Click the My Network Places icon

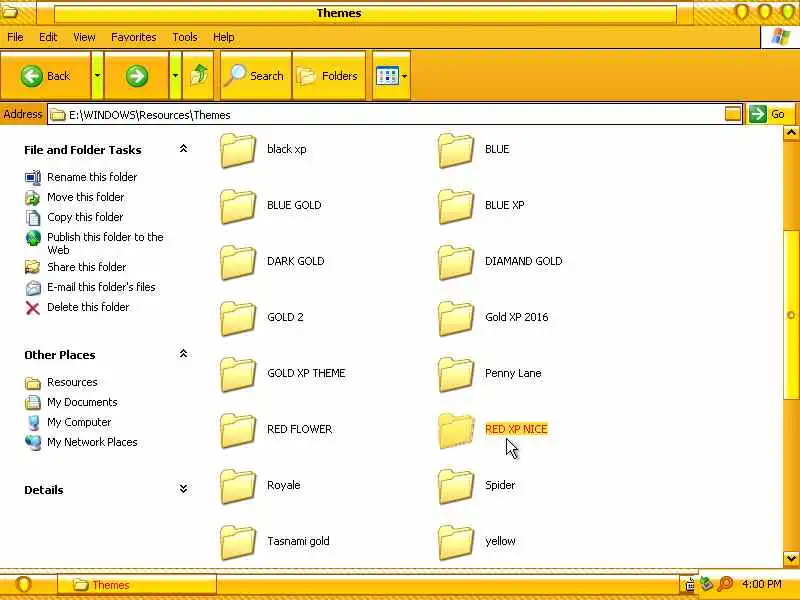33,442
